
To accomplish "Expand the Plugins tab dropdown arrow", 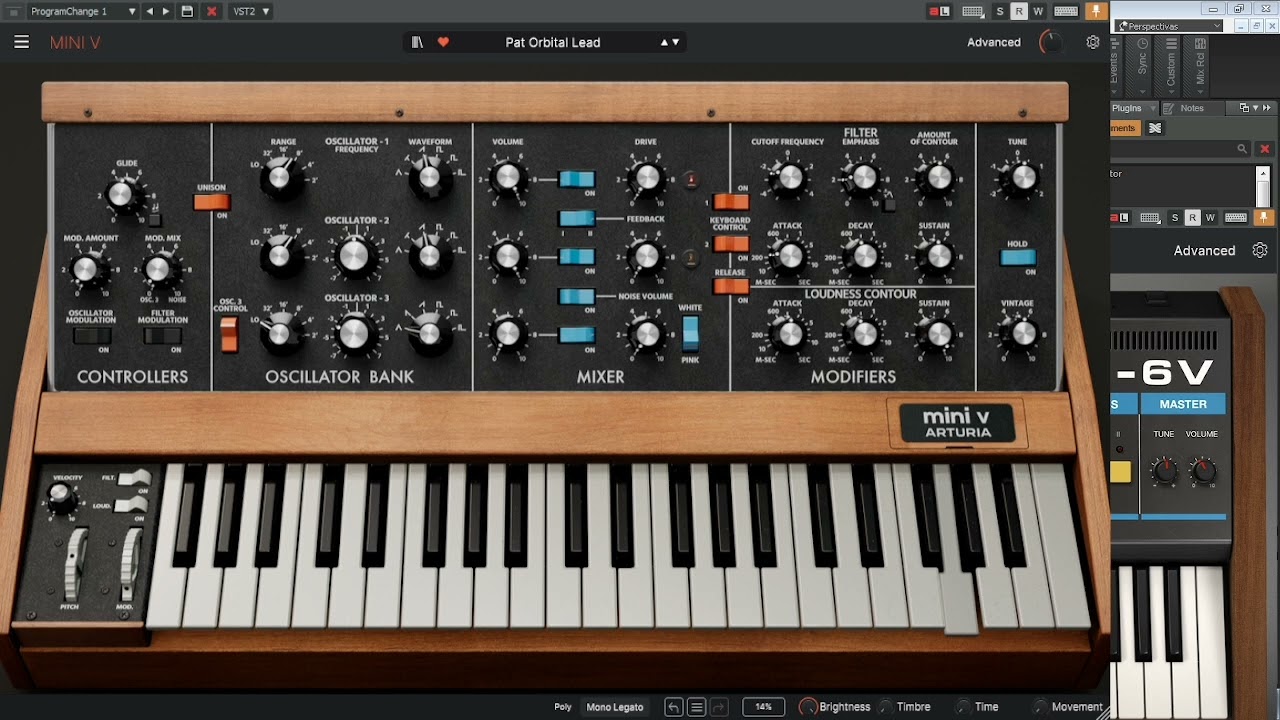I will 1152,108.
